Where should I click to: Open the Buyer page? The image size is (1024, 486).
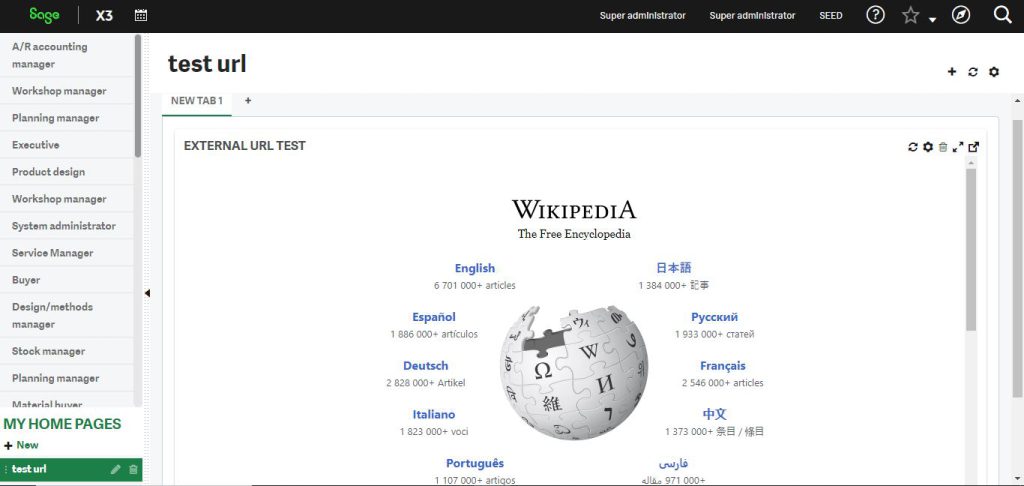click(x=67, y=280)
